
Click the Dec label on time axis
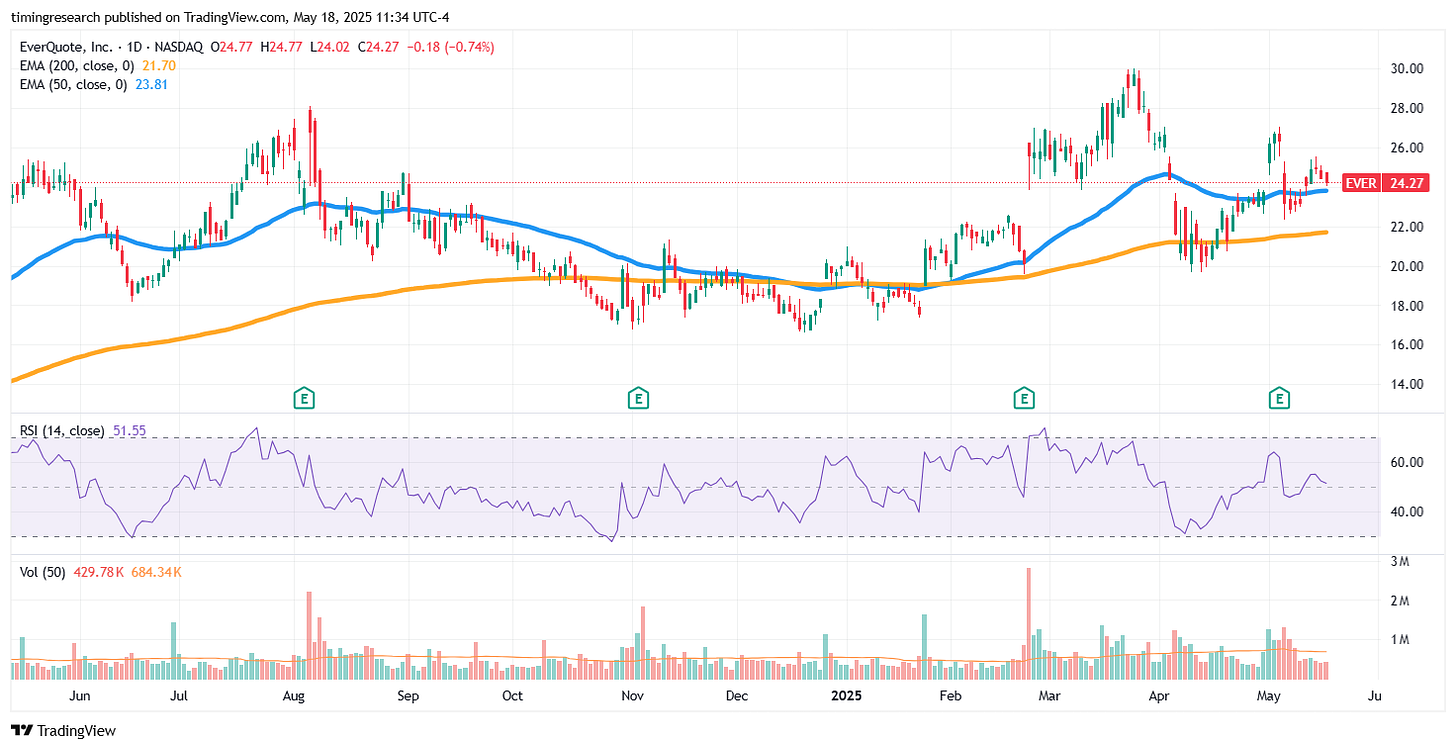tap(736, 694)
